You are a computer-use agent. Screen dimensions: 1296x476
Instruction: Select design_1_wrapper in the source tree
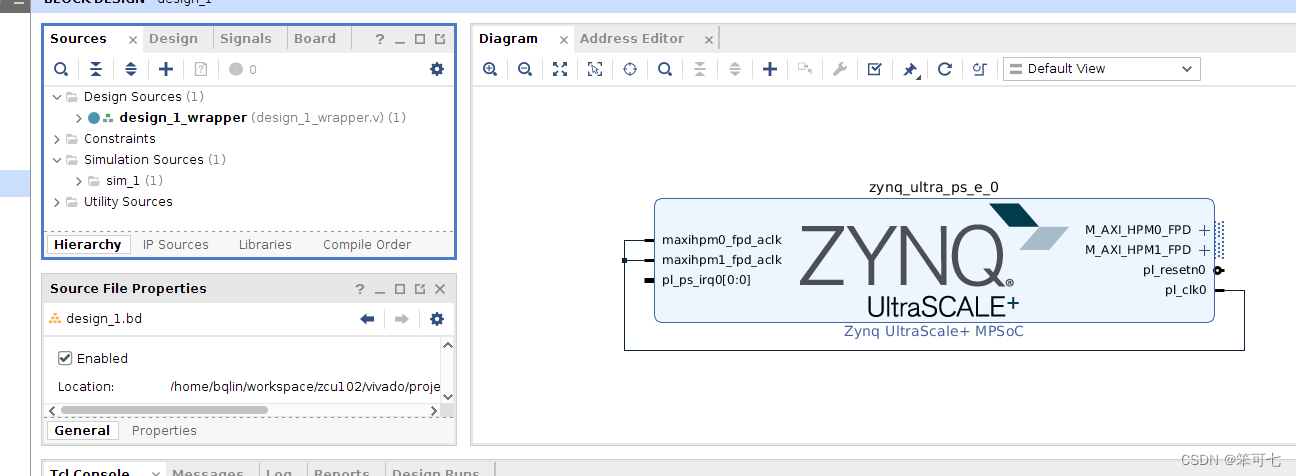(183, 118)
